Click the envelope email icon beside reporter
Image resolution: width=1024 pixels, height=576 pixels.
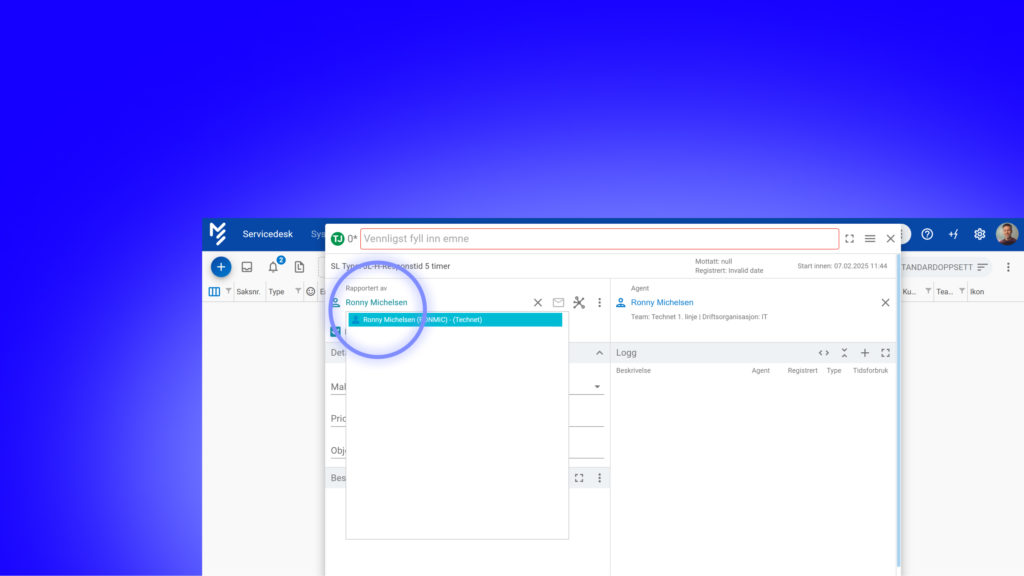coord(558,302)
